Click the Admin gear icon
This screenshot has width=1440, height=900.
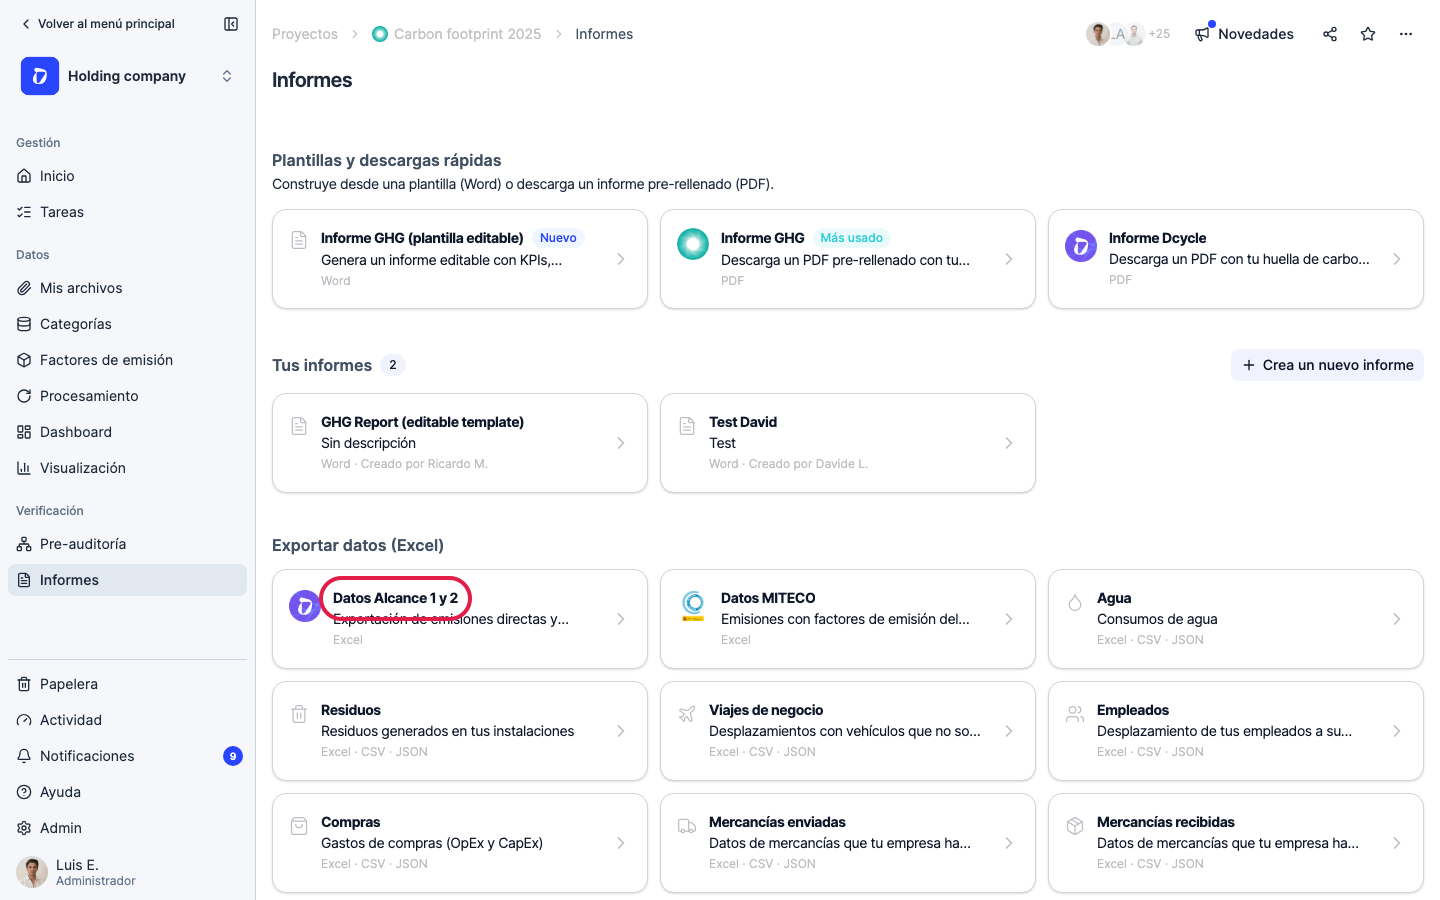coord(24,828)
